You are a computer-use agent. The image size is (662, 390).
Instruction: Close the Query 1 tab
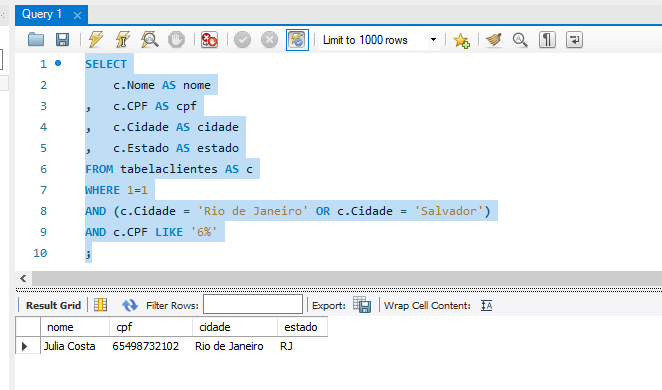[x=77, y=16]
